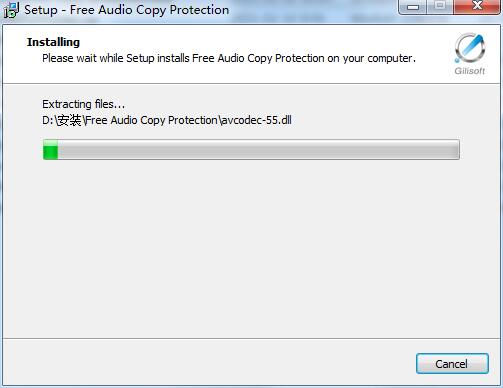This screenshot has width=503, height=388.
Task: Click the avcodec-55.dll file name
Action: point(256,120)
